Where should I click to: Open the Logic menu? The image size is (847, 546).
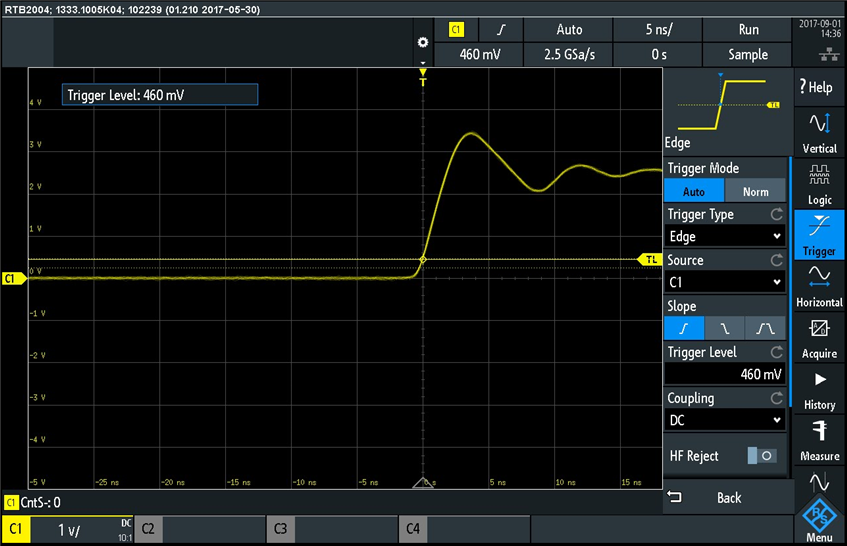[x=819, y=185]
